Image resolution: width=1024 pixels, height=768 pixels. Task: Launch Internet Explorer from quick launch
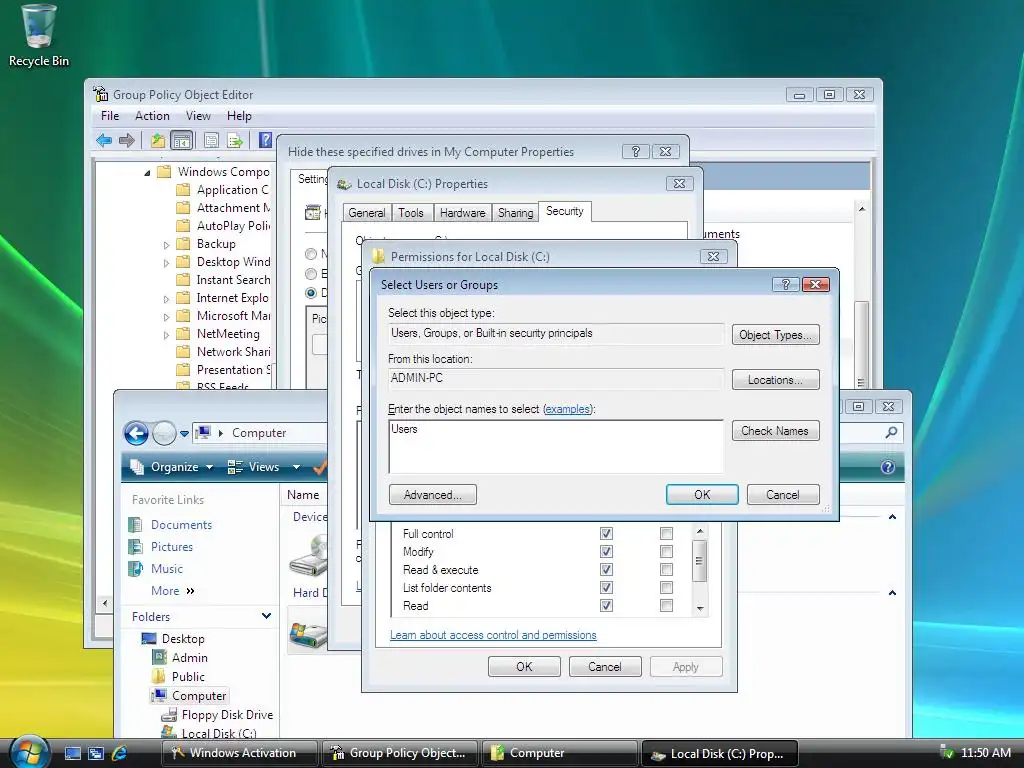click(120, 753)
